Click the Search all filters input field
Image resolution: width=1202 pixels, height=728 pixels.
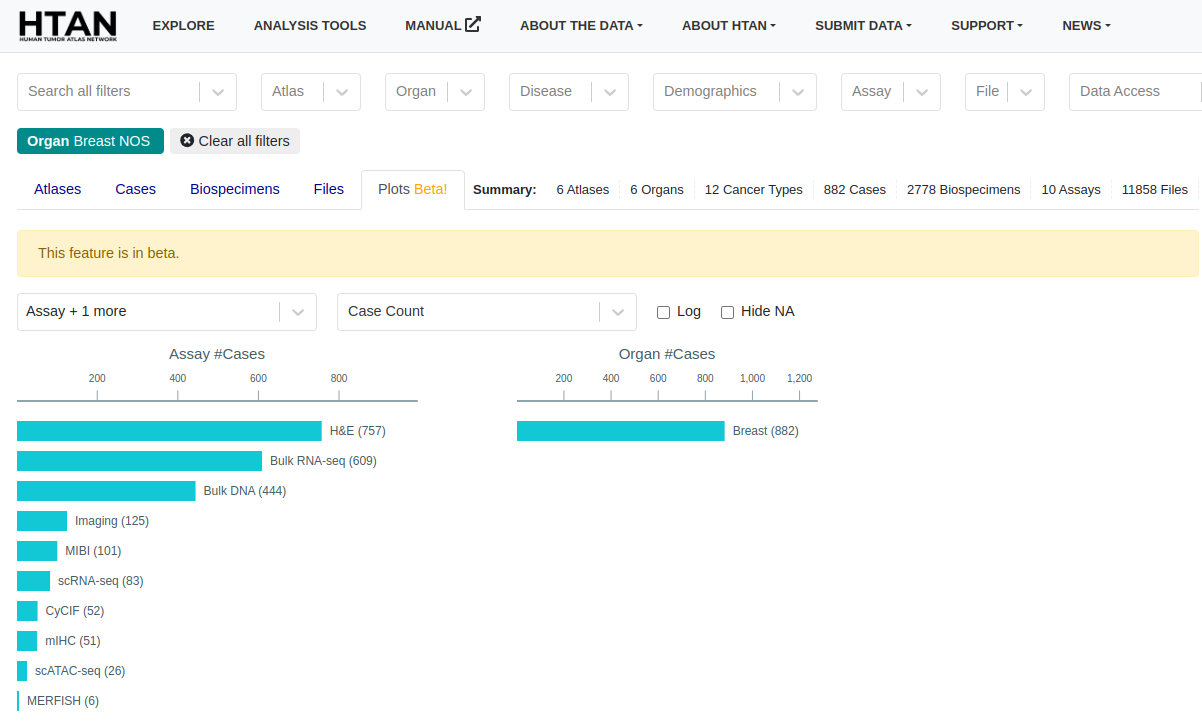[x=110, y=91]
